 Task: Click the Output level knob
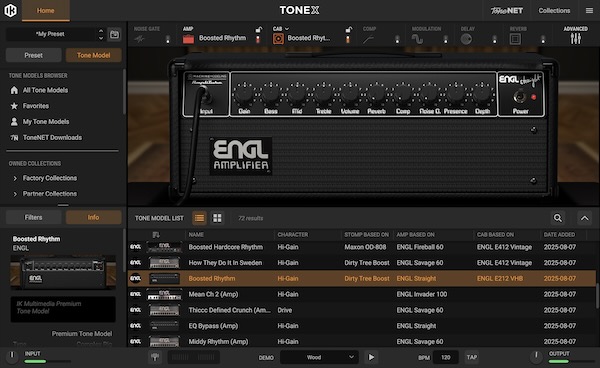click(x=536, y=356)
